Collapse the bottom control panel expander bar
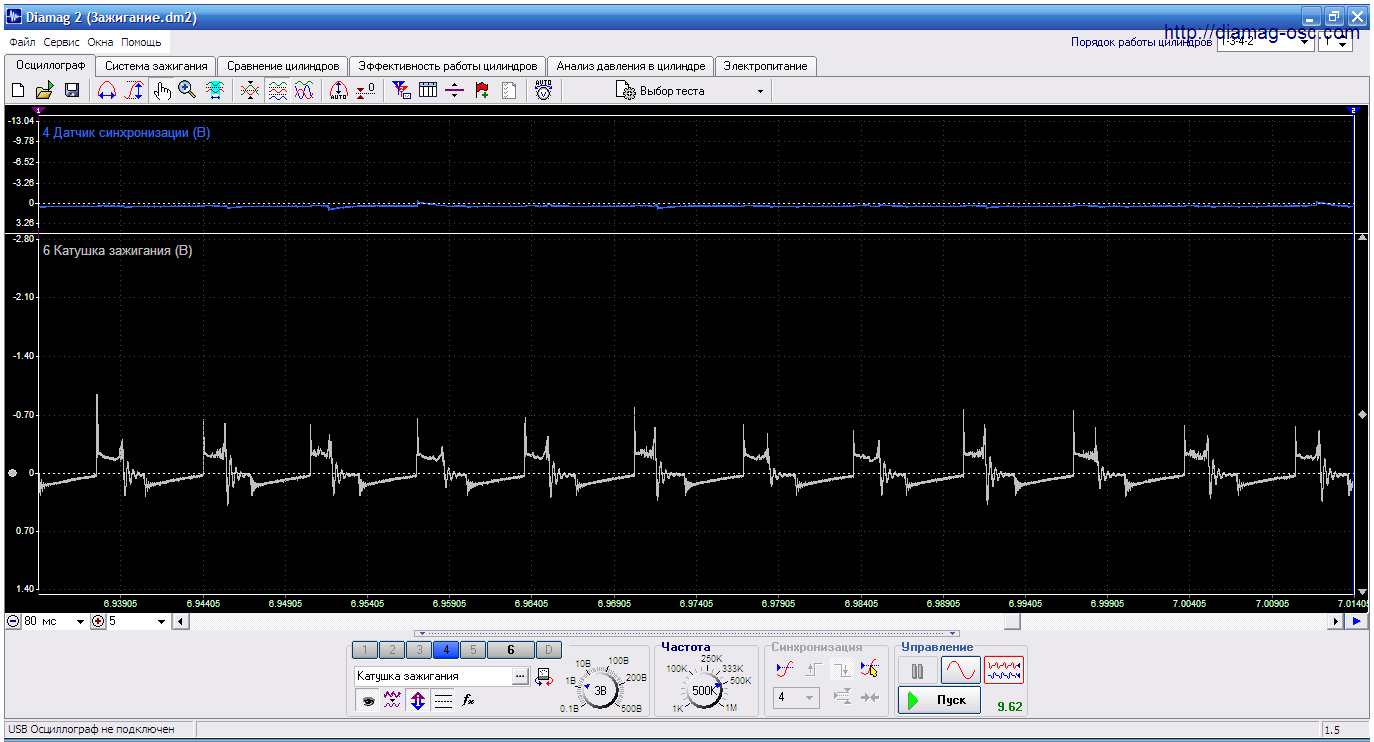 (x=687, y=633)
